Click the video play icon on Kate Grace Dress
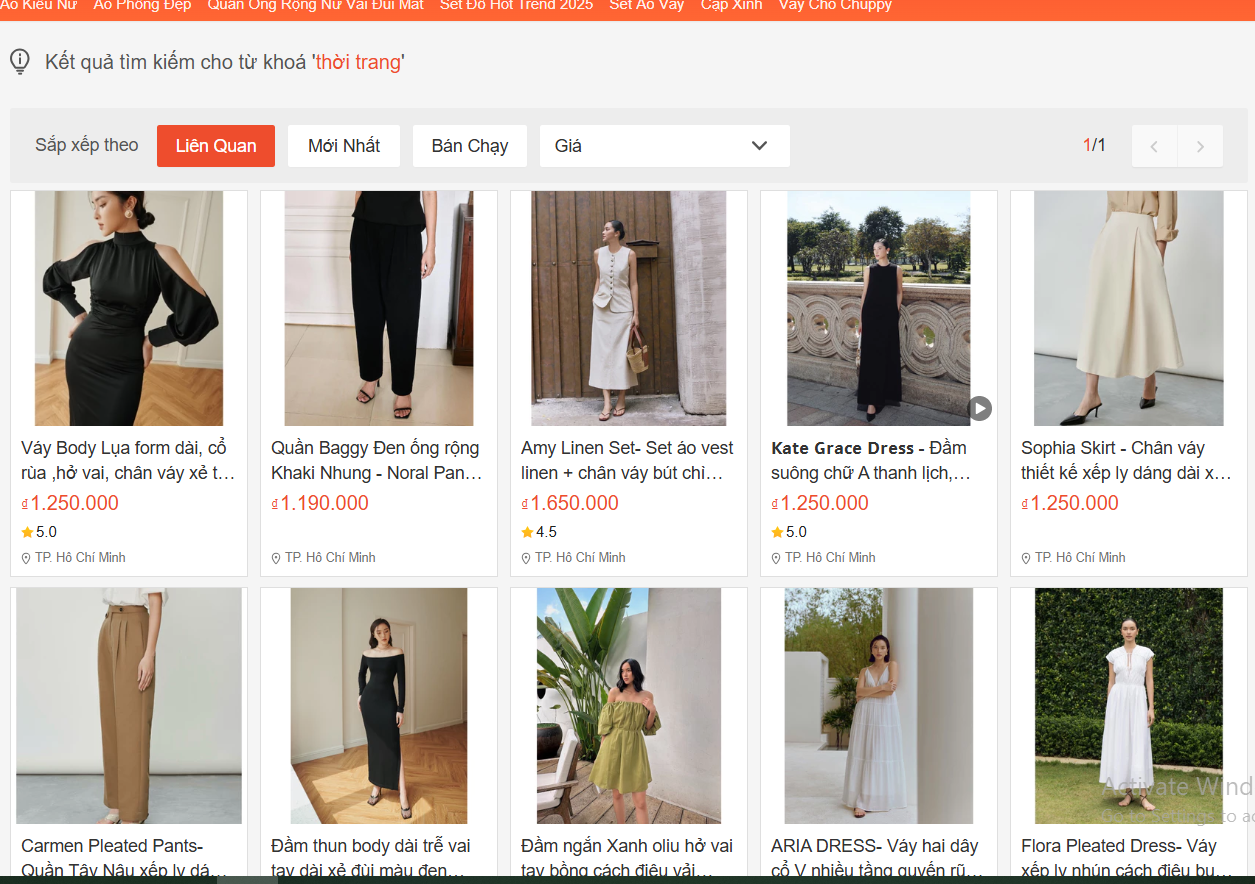Image resolution: width=1255 pixels, height=884 pixels. coord(979,408)
